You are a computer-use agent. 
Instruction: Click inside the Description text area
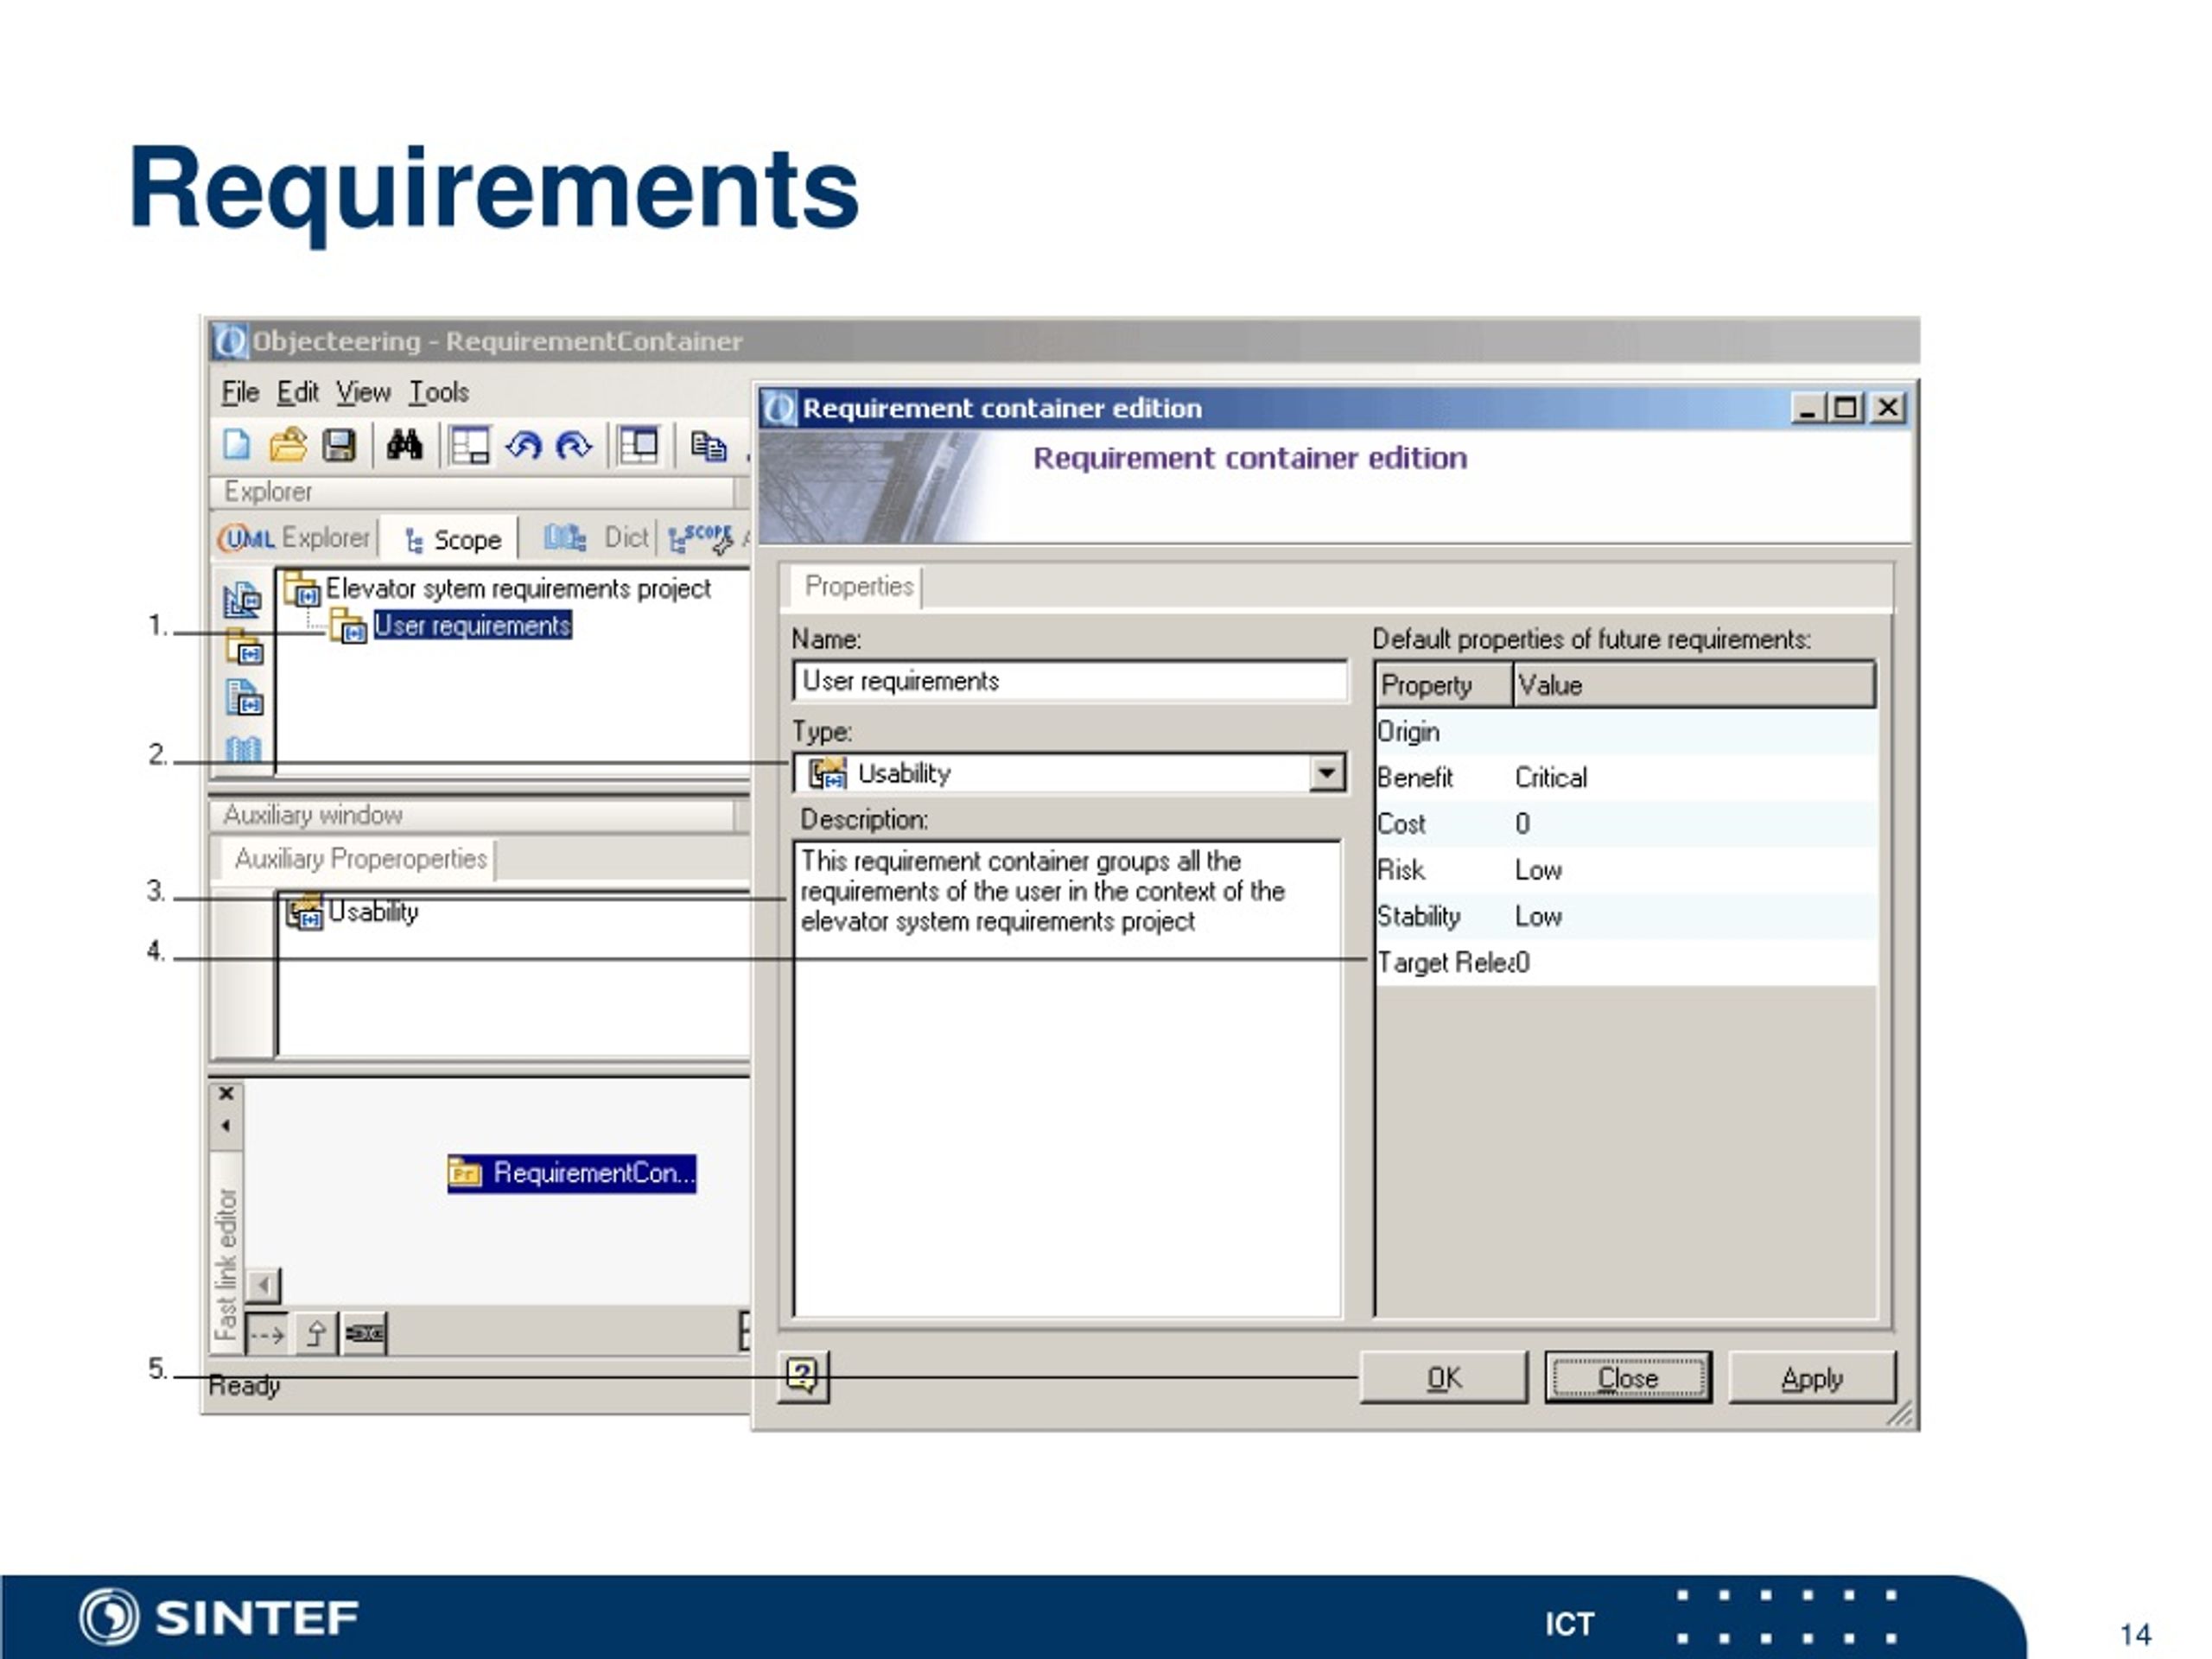point(1067,1080)
